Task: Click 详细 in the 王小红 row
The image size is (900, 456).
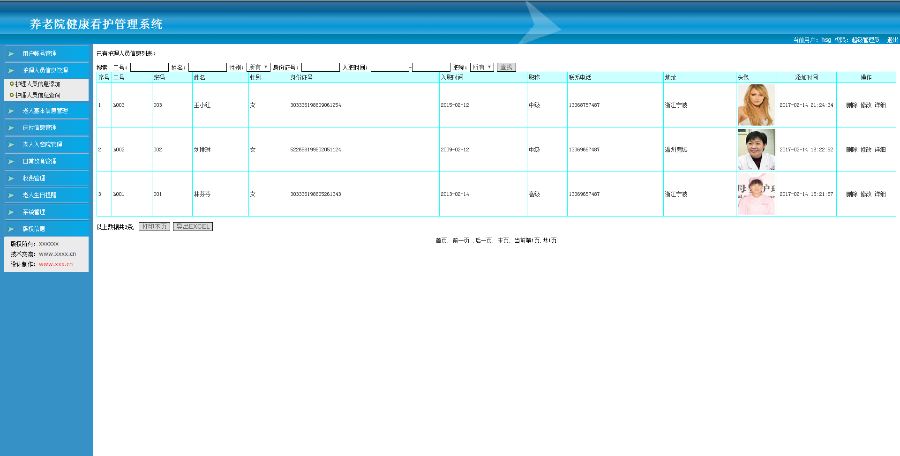Action: click(x=880, y=105)
